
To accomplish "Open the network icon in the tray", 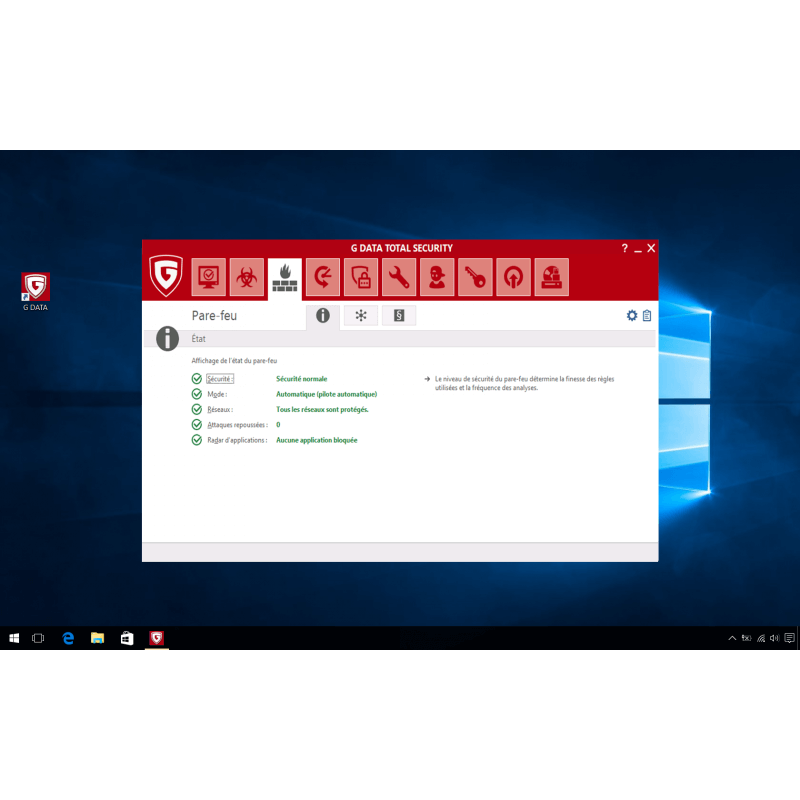I will pyautogui.click(x=761, y=638).
